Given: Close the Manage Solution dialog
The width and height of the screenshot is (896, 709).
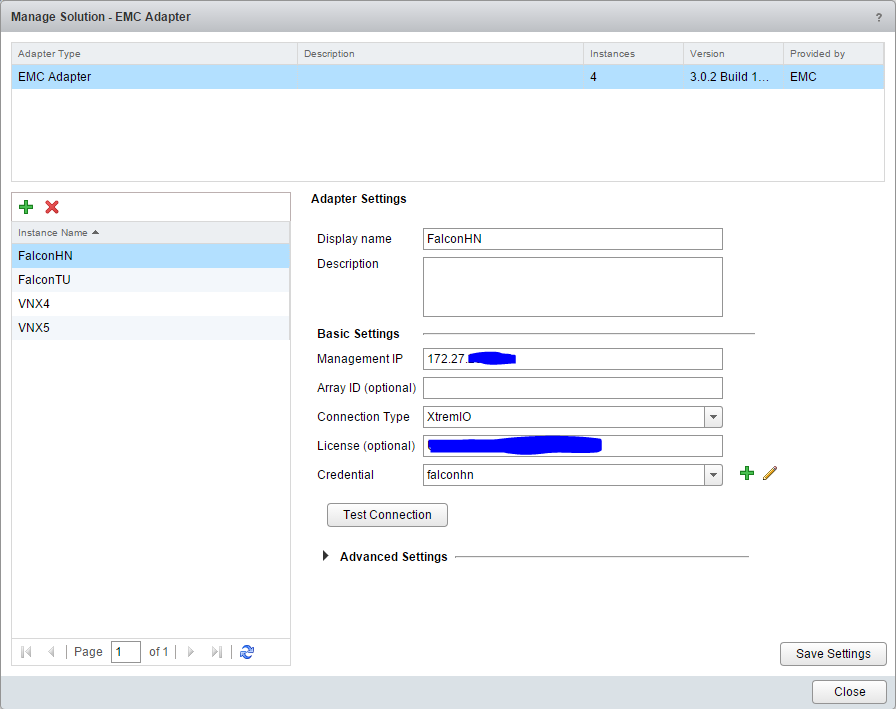Looking at the screenshot, I should tap(849, 692).
